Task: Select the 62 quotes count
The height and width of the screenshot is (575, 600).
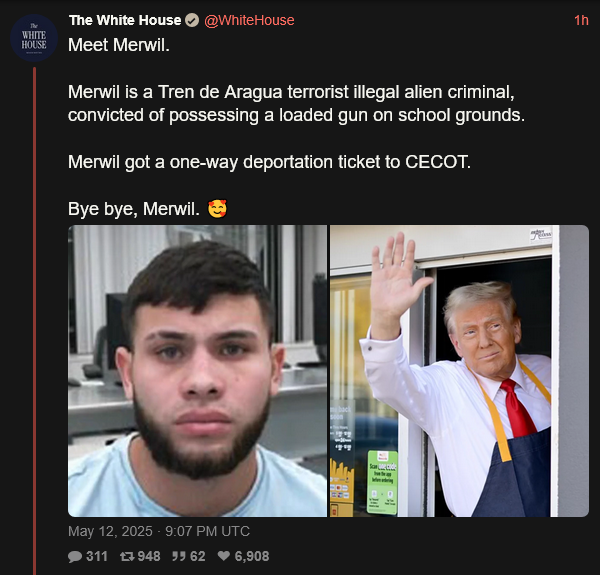Action: click(197, 556)
